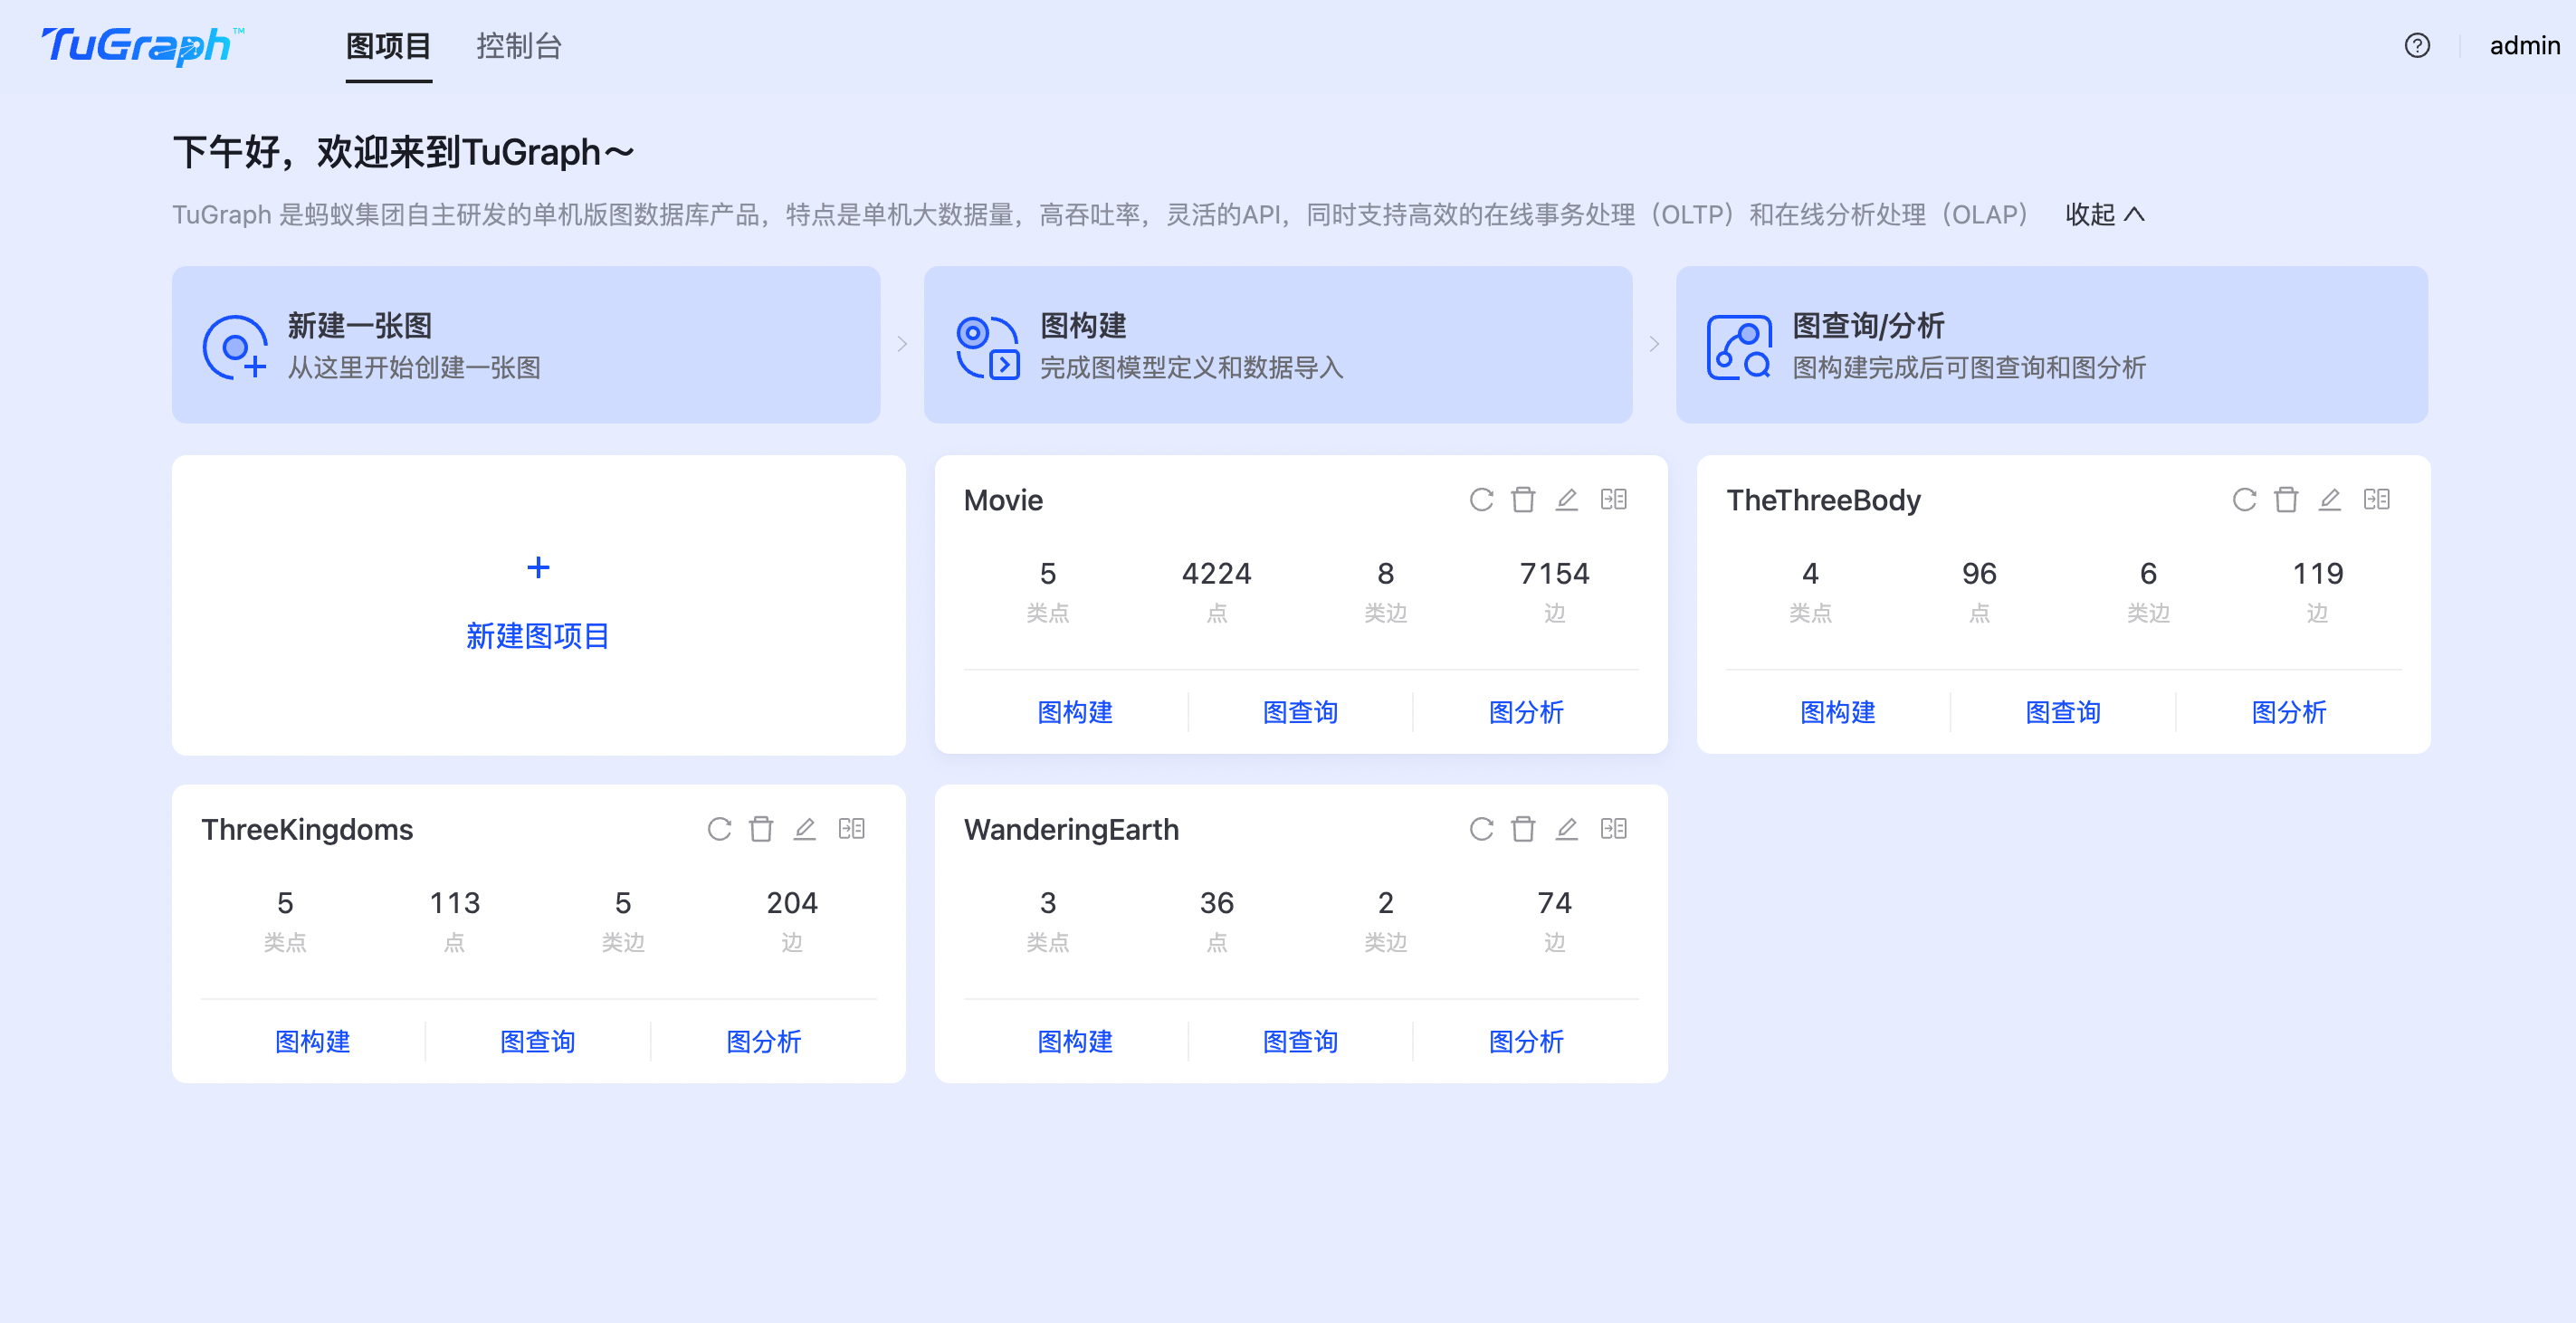
Task: Click the 119 edge count on TheThreeBody
Action: (2317, 573)
